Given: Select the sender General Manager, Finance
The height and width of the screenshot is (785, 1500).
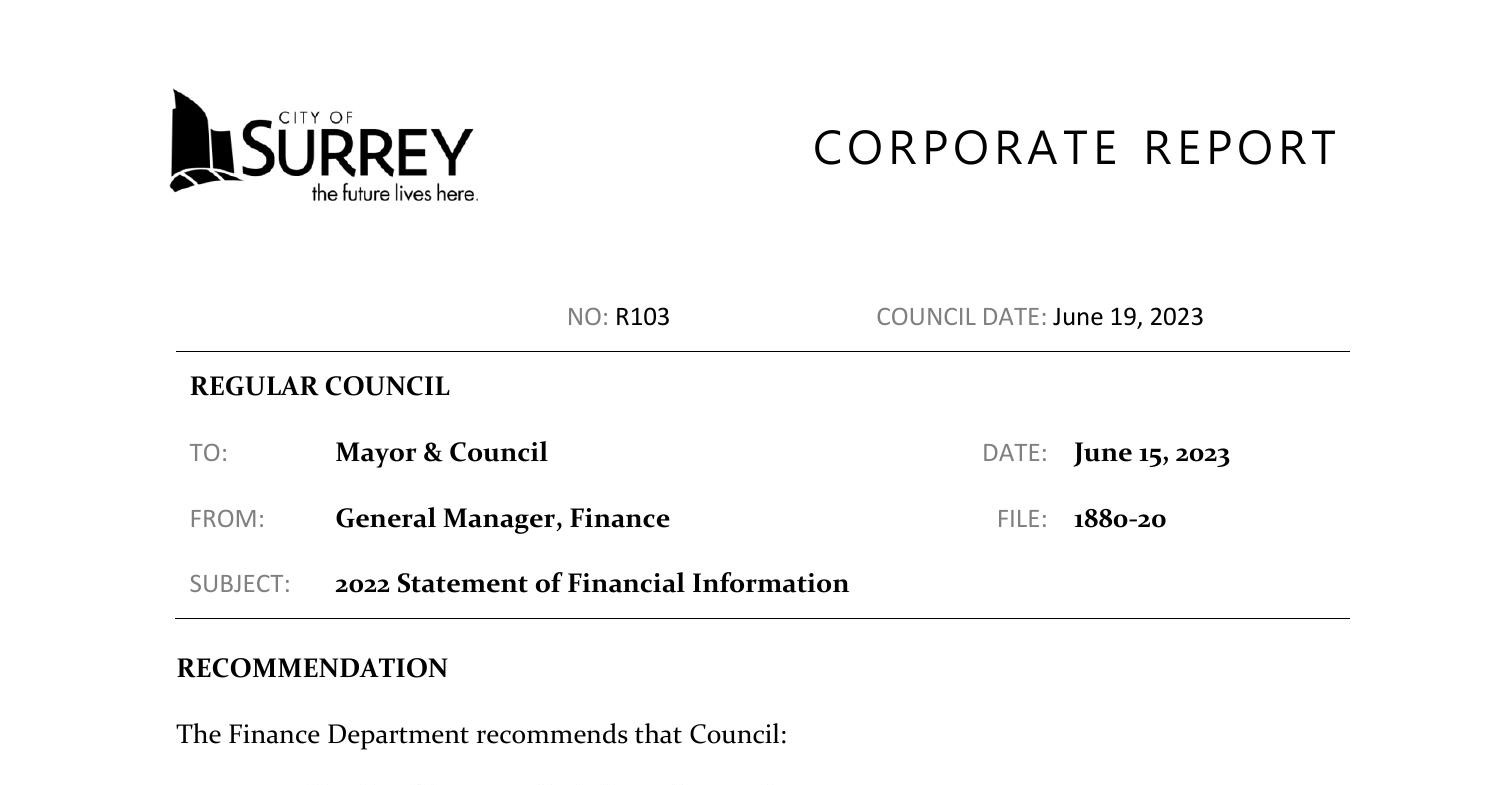Looking at the screenshot, I should pos(502,519).
